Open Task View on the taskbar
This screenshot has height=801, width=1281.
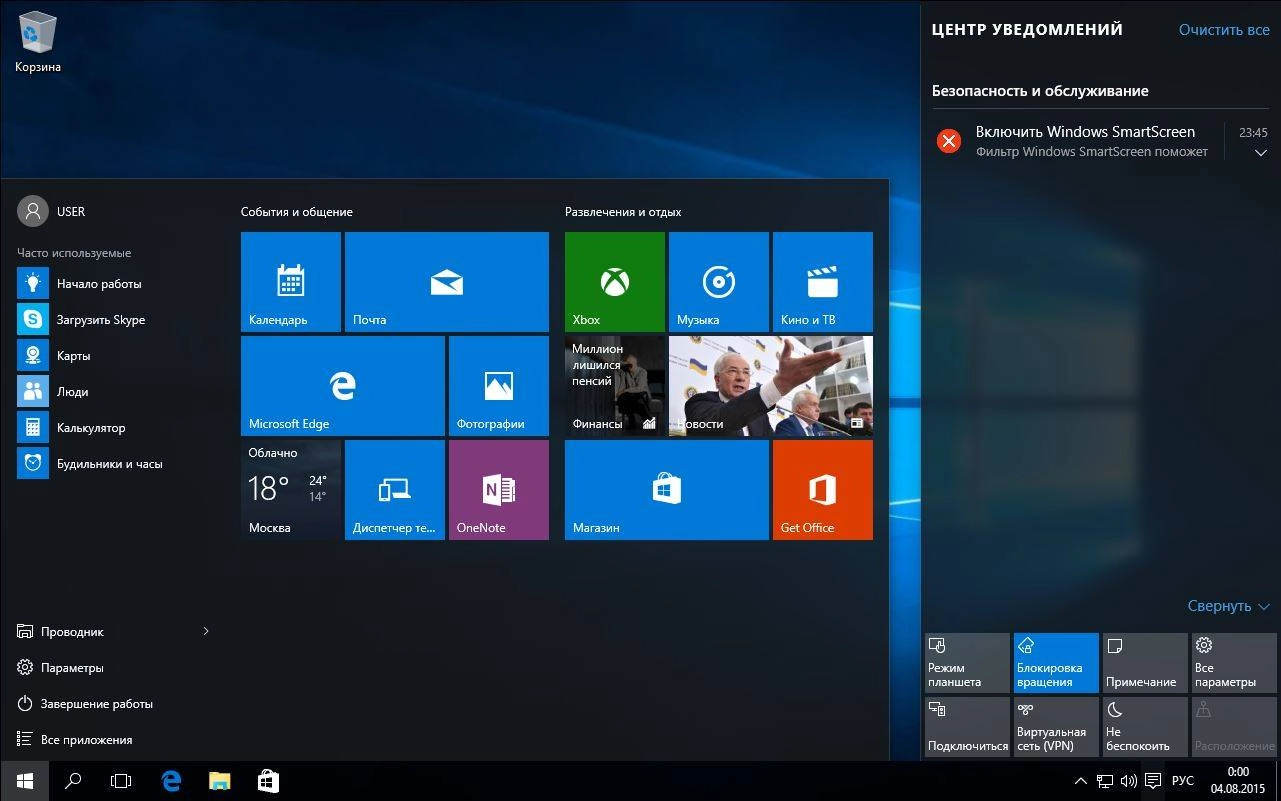click(121, 781)
